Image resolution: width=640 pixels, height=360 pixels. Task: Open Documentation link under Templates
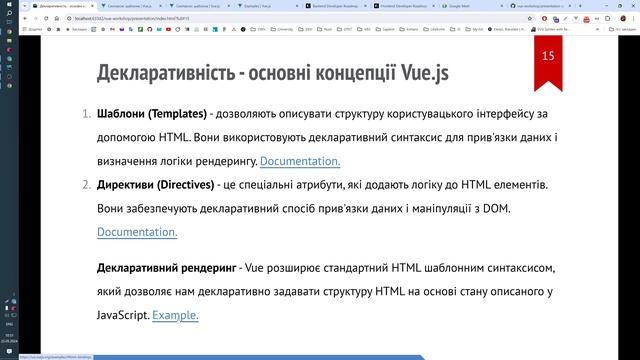pos(300,161)
